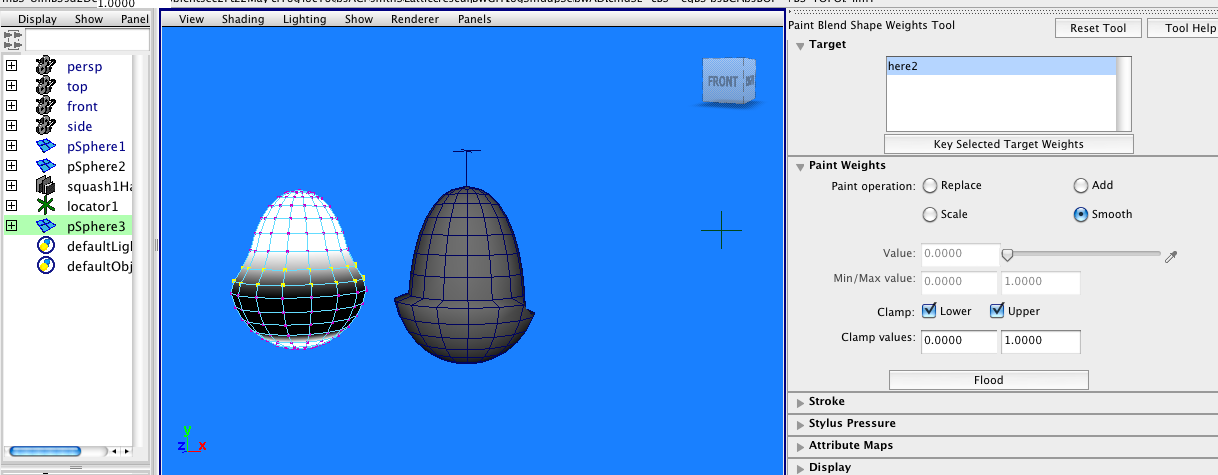Click the front camera icon in outliner
The height and width of the screenshot is (475, 1218).
45,106
